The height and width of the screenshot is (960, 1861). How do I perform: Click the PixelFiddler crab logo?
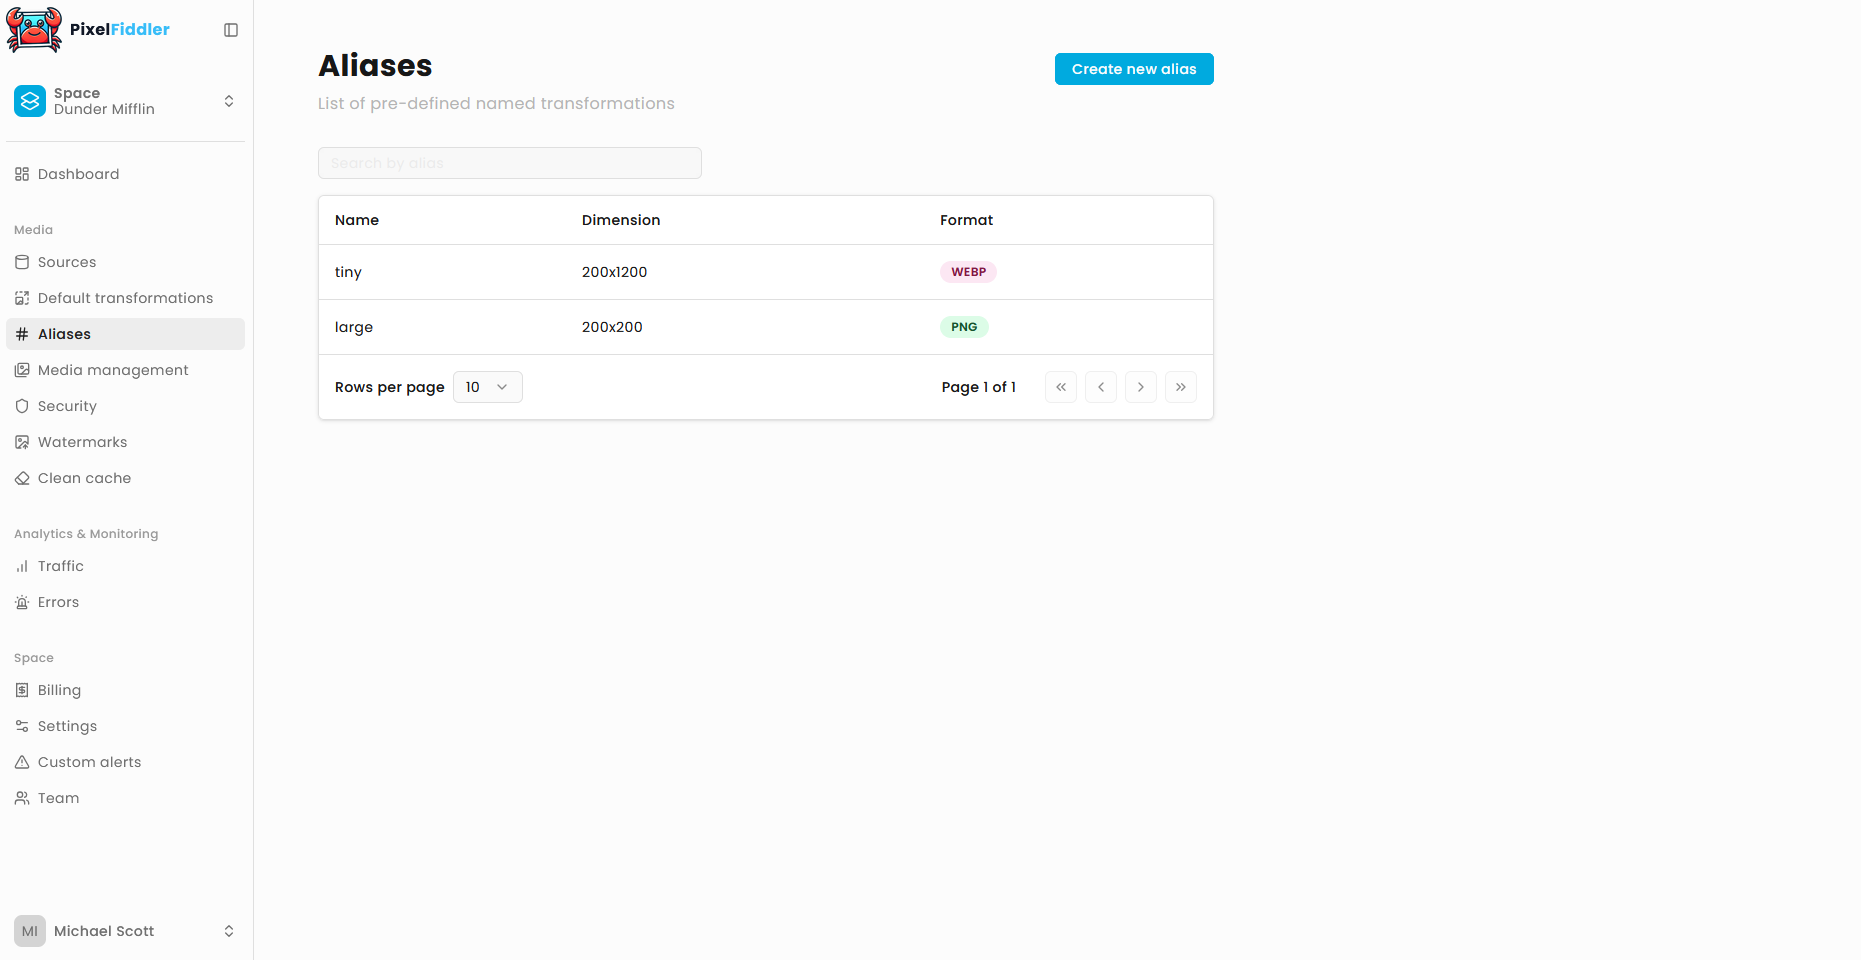point(33,29)
